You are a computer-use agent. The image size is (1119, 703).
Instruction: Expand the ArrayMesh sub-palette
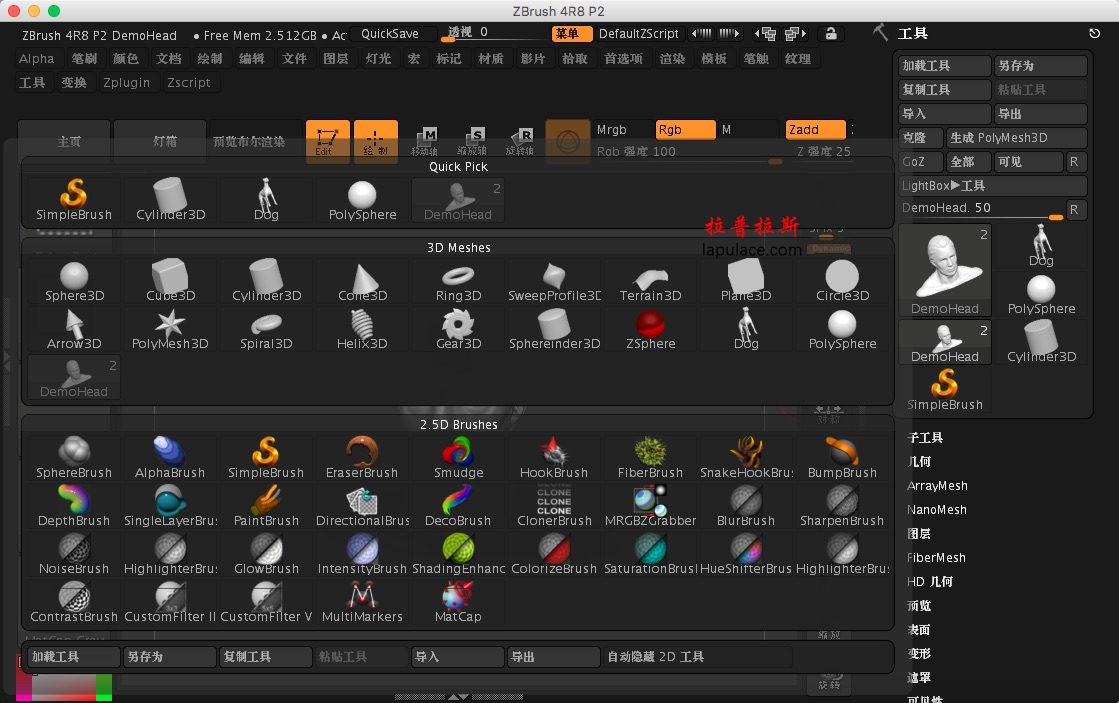click(937, 485)
